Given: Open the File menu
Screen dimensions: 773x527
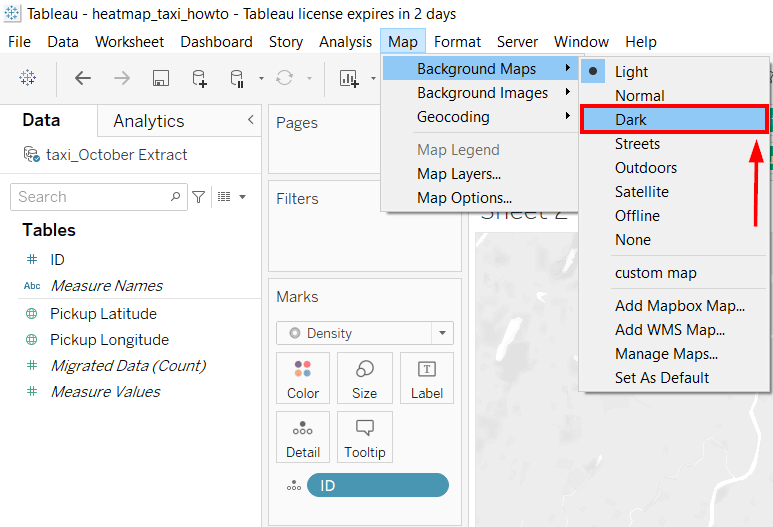Looking at the screenshot, I should tap(19, 42).
